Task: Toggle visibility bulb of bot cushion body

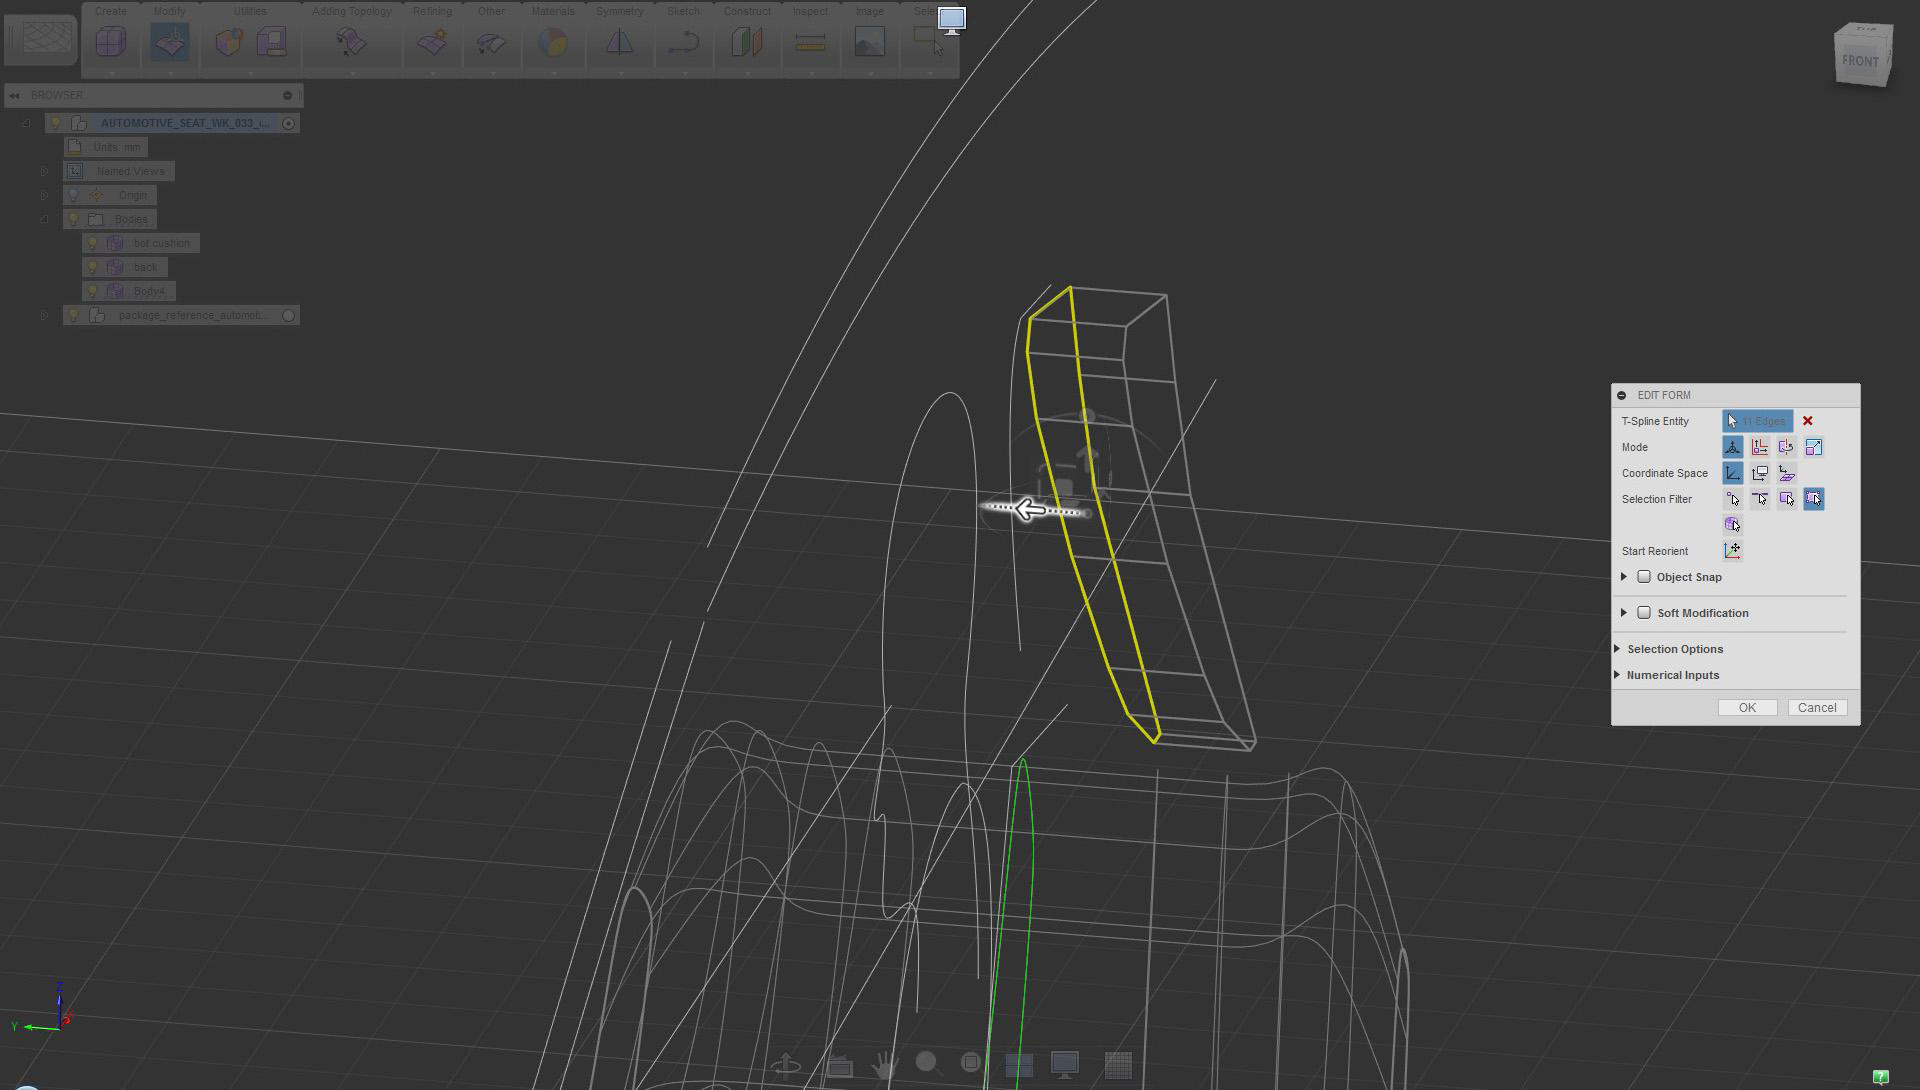Action: coord(93,243)
